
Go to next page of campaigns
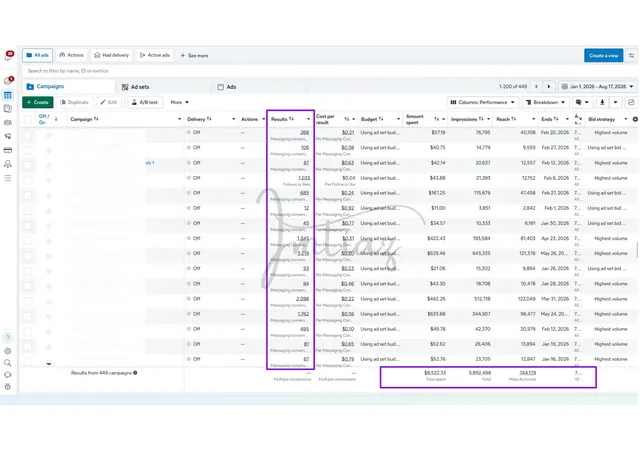pos(549,87)
